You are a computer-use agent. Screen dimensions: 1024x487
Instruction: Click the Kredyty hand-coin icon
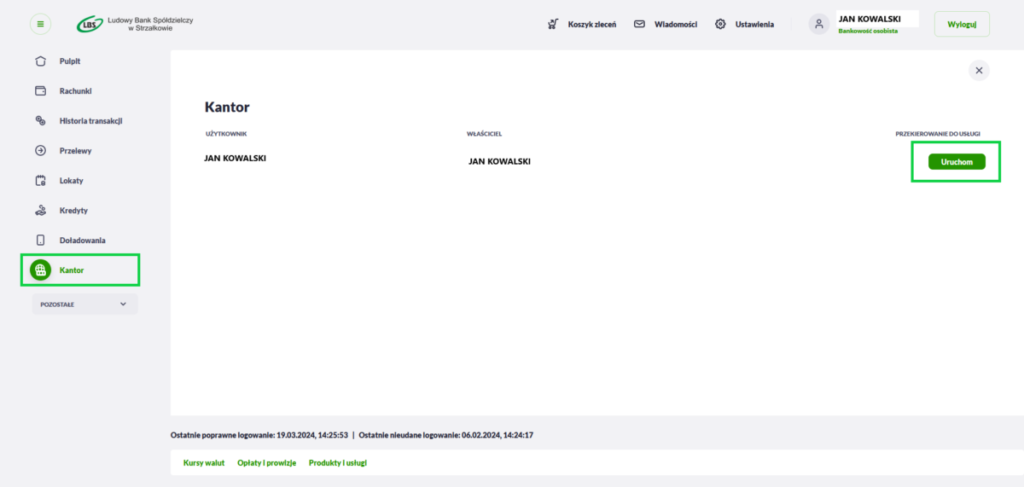(40, 210)
